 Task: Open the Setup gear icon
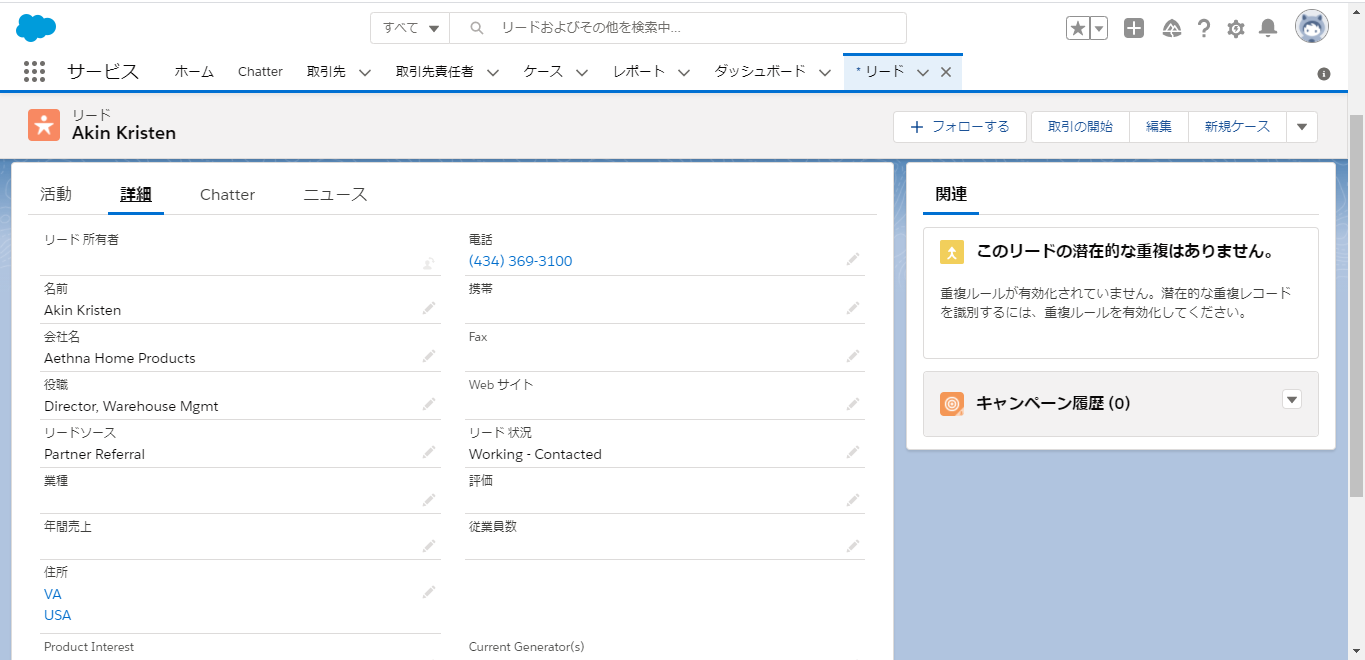tap(1236, 28)
